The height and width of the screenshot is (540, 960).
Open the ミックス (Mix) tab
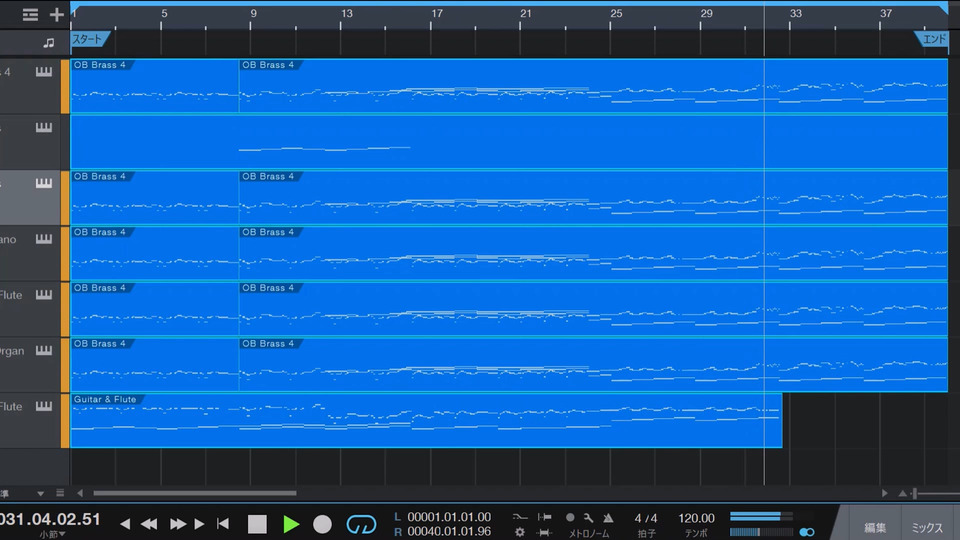(927, 527)
